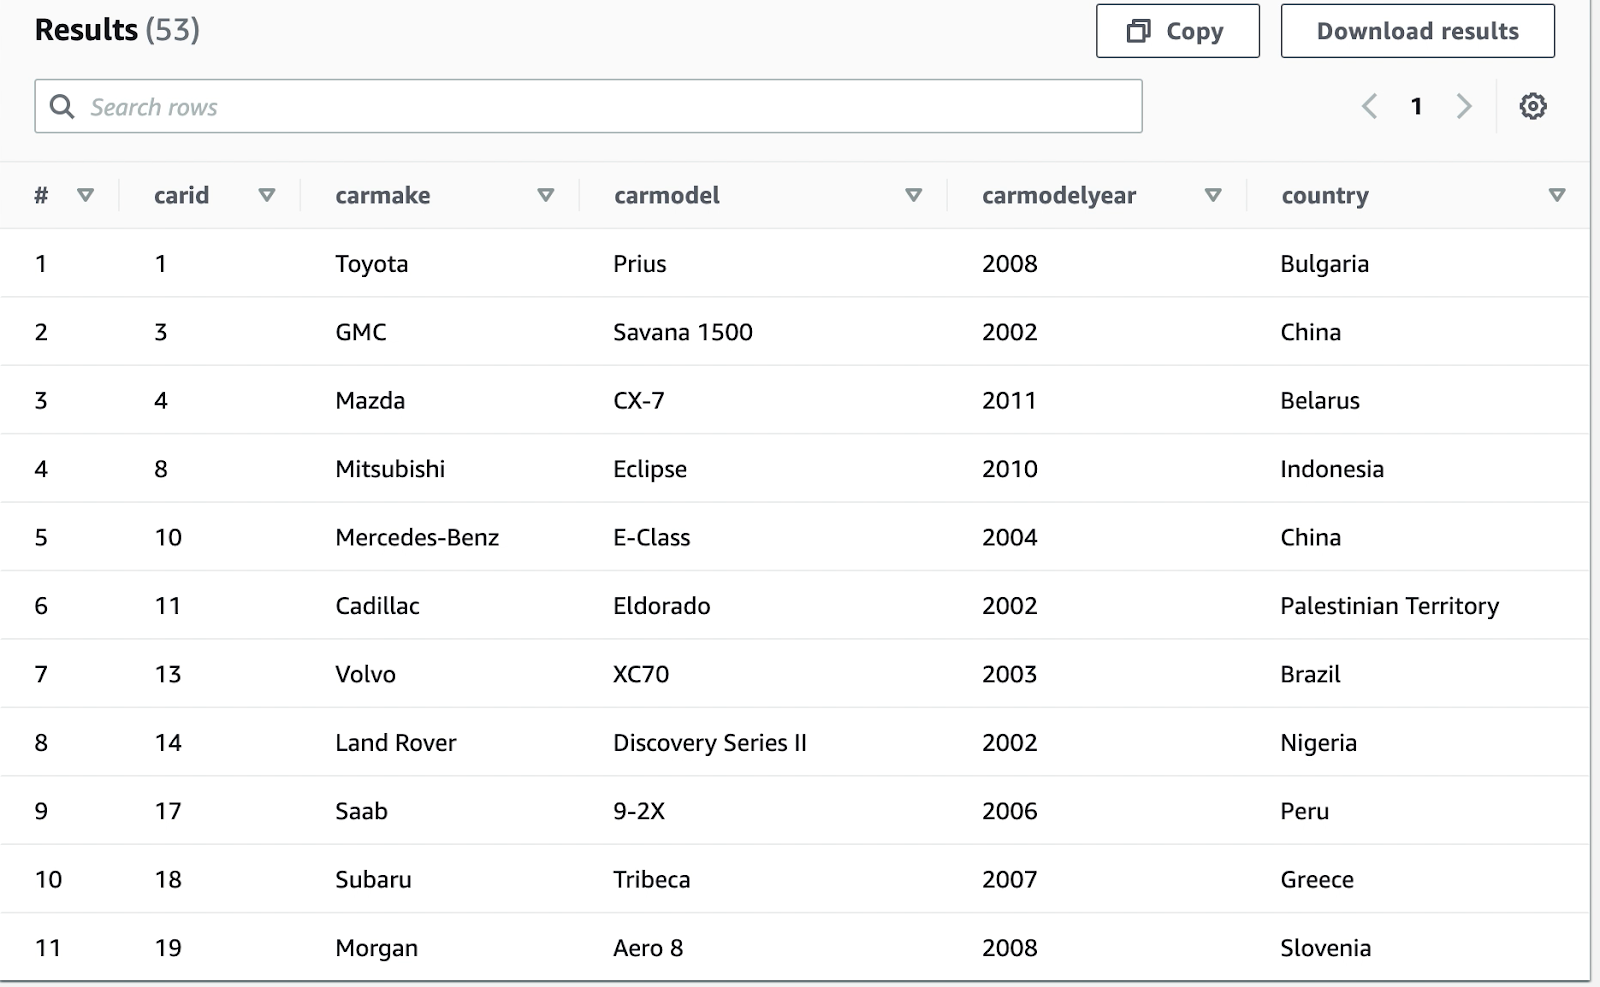Screen dimensions: 1600x987
Task: Select the GMC carmake cell
Action: [361, 332]
